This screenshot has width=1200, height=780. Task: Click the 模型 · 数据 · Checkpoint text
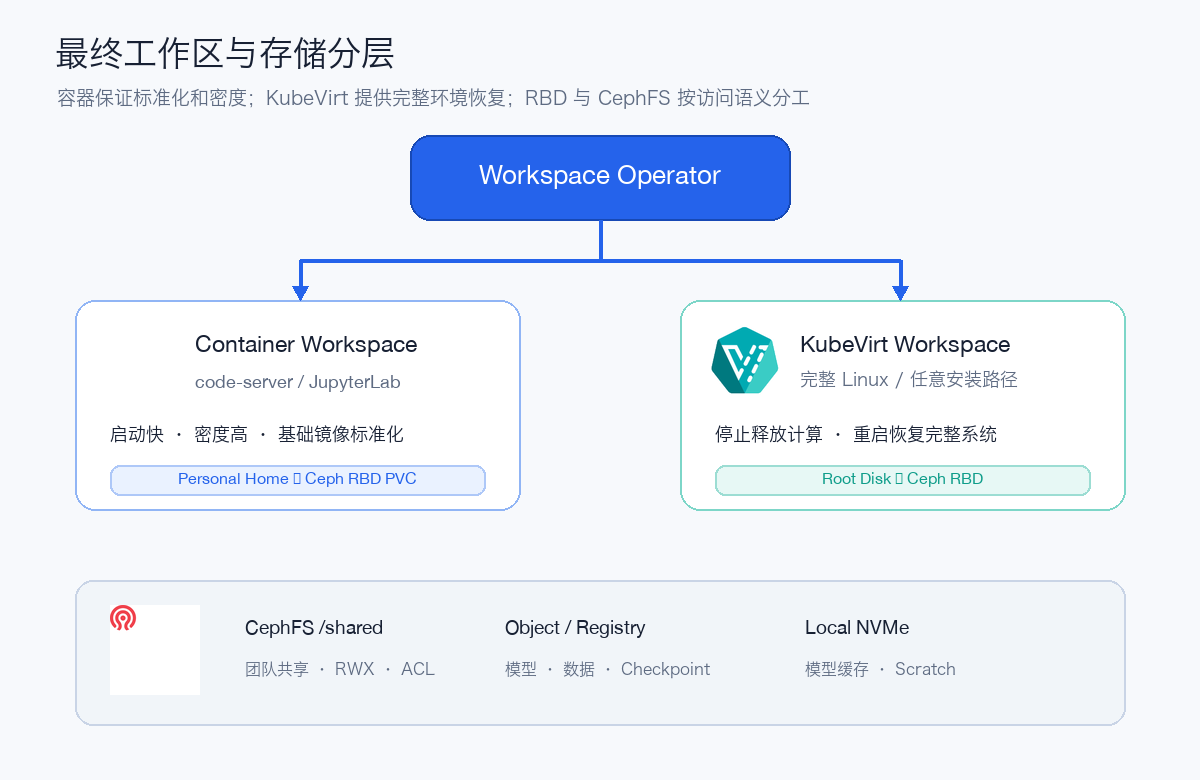click(x=608, y=669)
